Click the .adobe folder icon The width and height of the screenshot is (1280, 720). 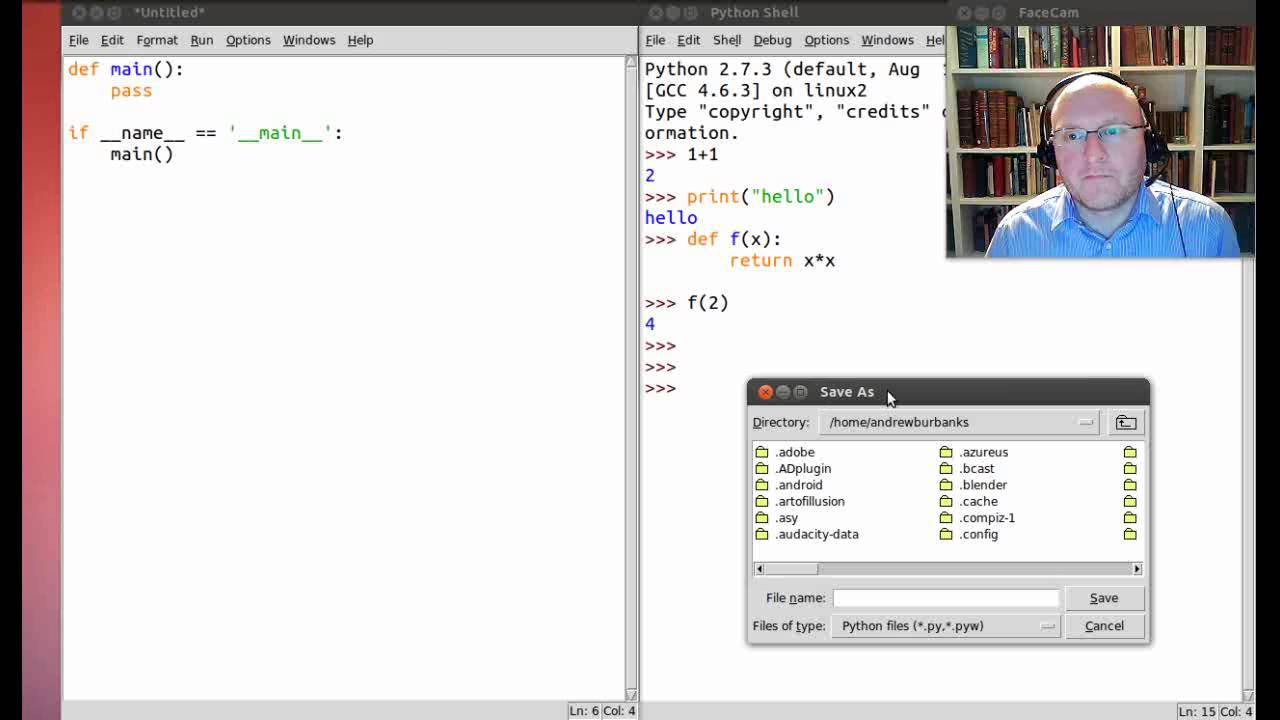pos(762,452)
